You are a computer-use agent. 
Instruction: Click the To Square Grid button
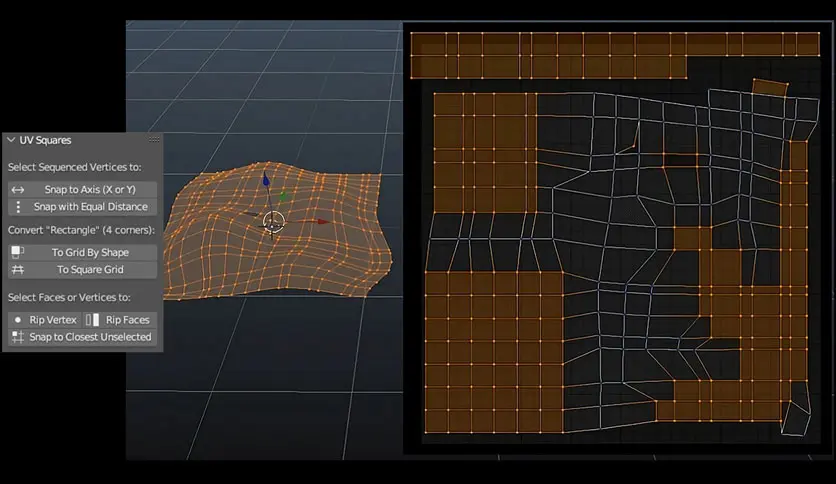pyautogui.click(x=83, y=270)
